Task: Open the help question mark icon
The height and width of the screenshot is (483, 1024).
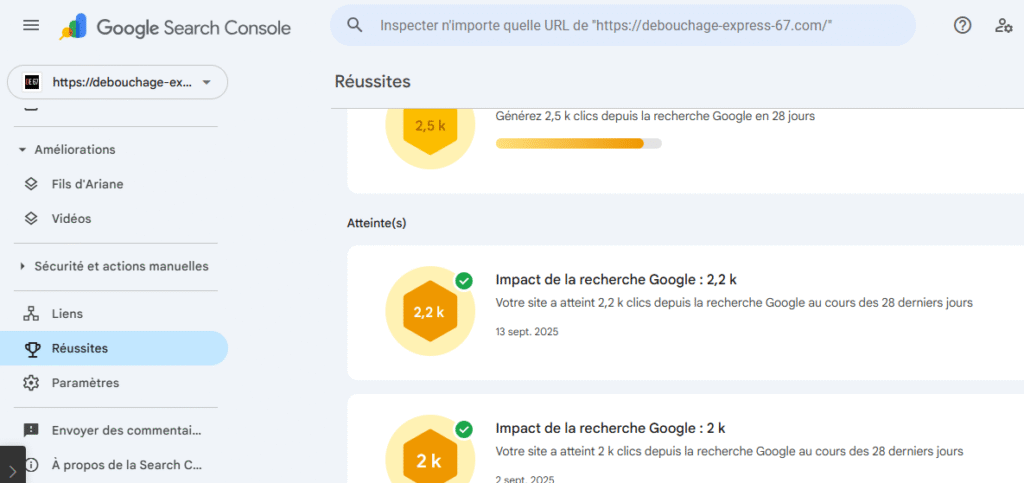Action: (962, 26)
